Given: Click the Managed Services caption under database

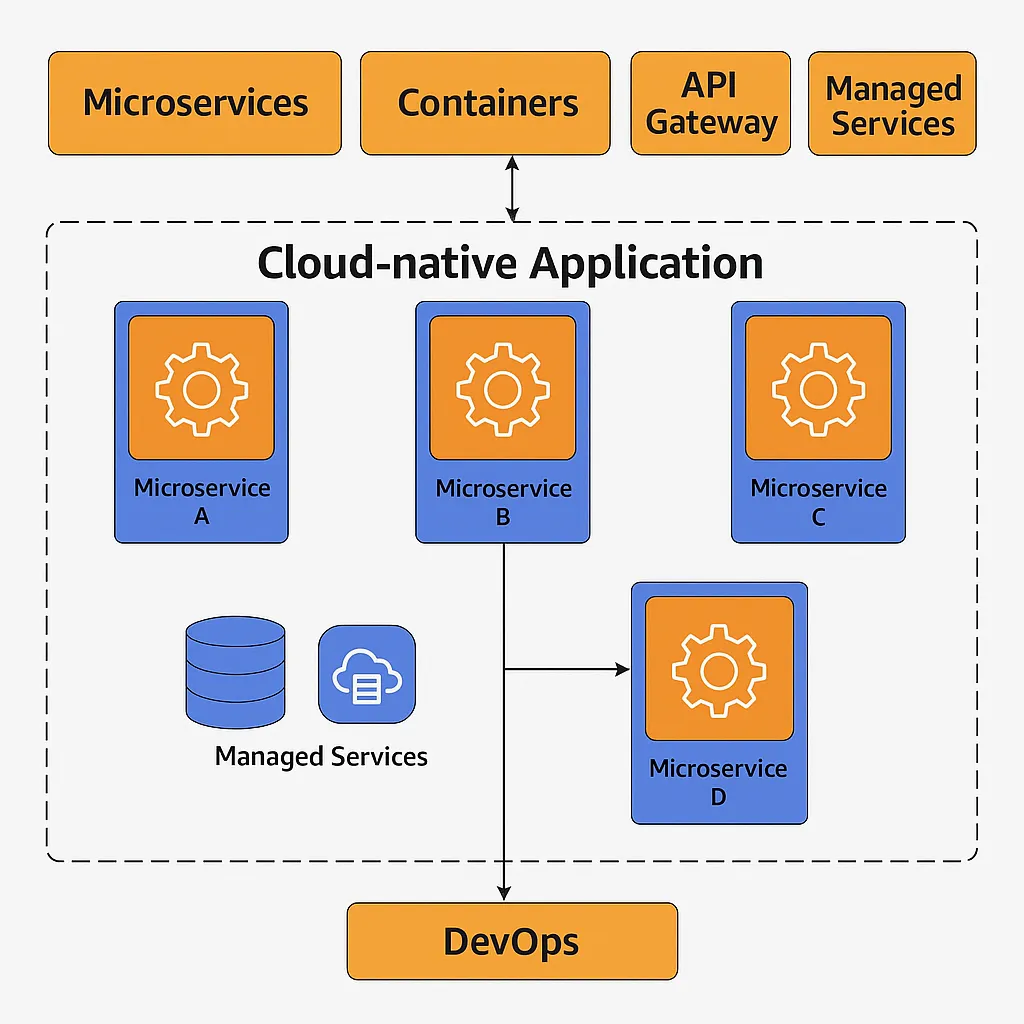Looking at the screenshot, I should point(321,756).
